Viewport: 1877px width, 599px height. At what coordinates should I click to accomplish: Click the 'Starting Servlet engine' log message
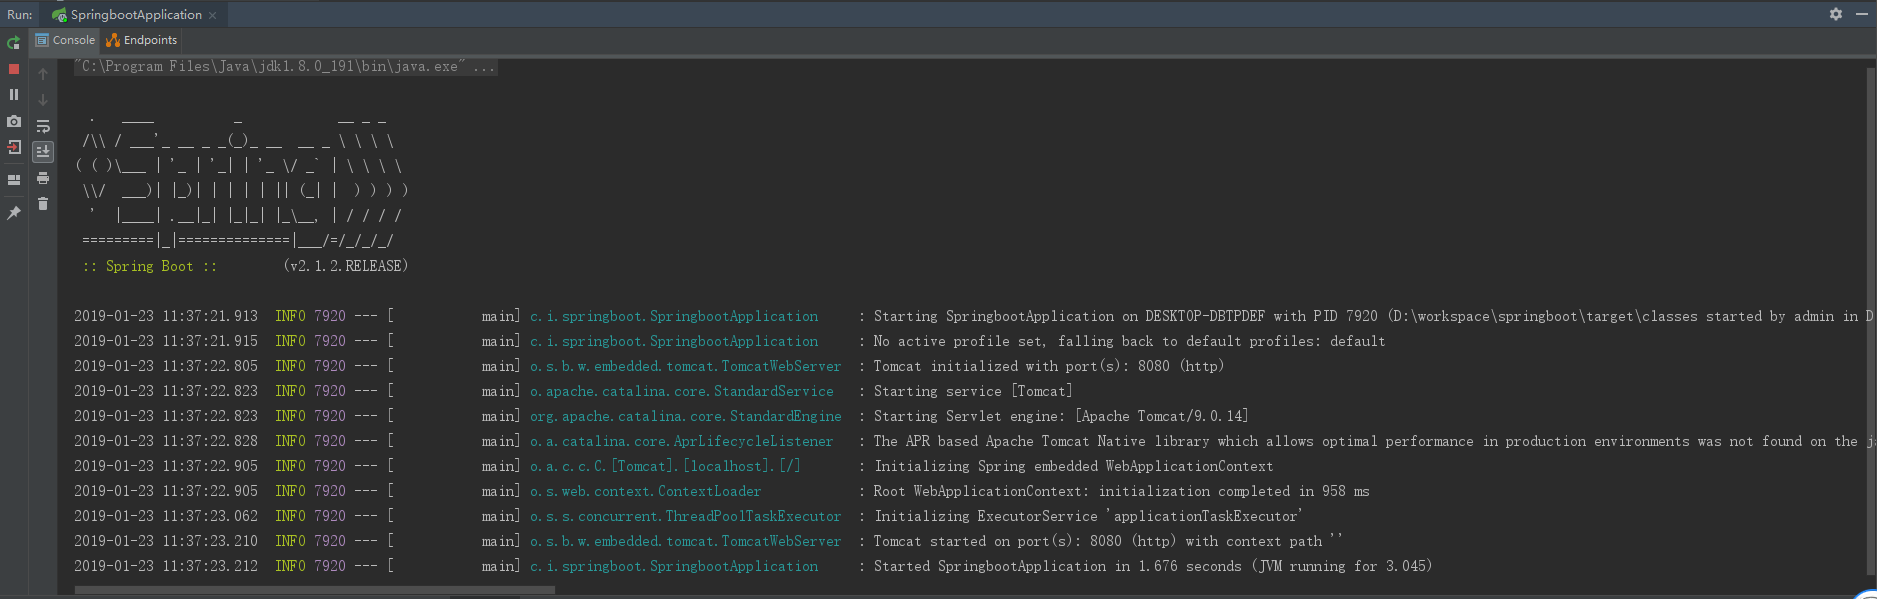tap(1061, 416)
